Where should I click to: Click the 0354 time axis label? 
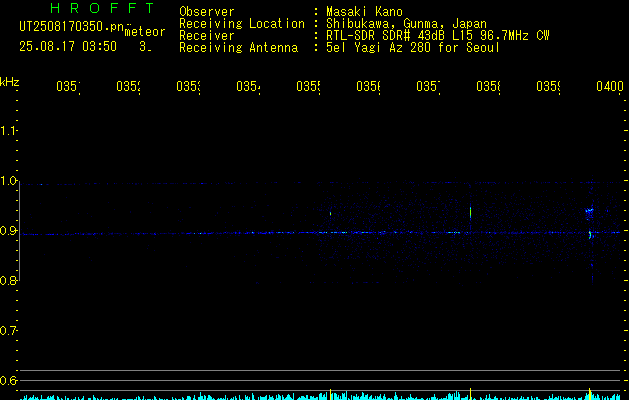point(248,86)
